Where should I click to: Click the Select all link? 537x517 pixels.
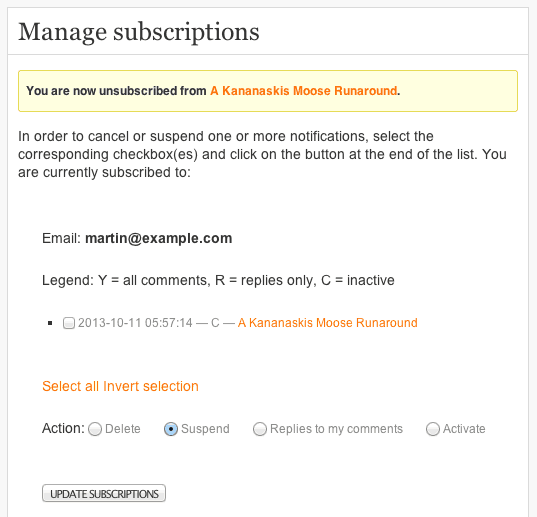[x=71, y=386]
